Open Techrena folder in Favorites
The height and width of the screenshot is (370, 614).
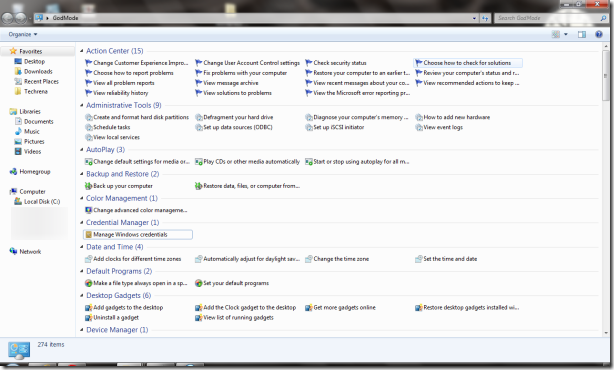[36, 92]
